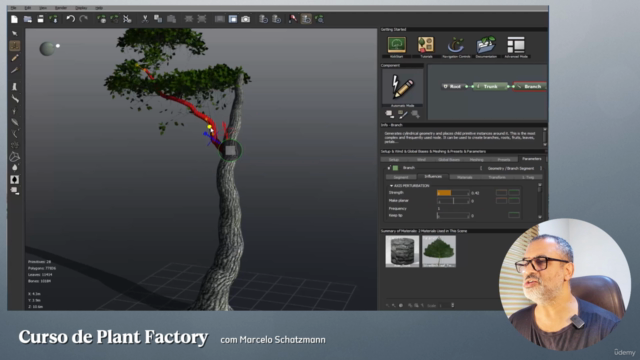Toggle the green box in Keep tip row

tap(514, 216)
